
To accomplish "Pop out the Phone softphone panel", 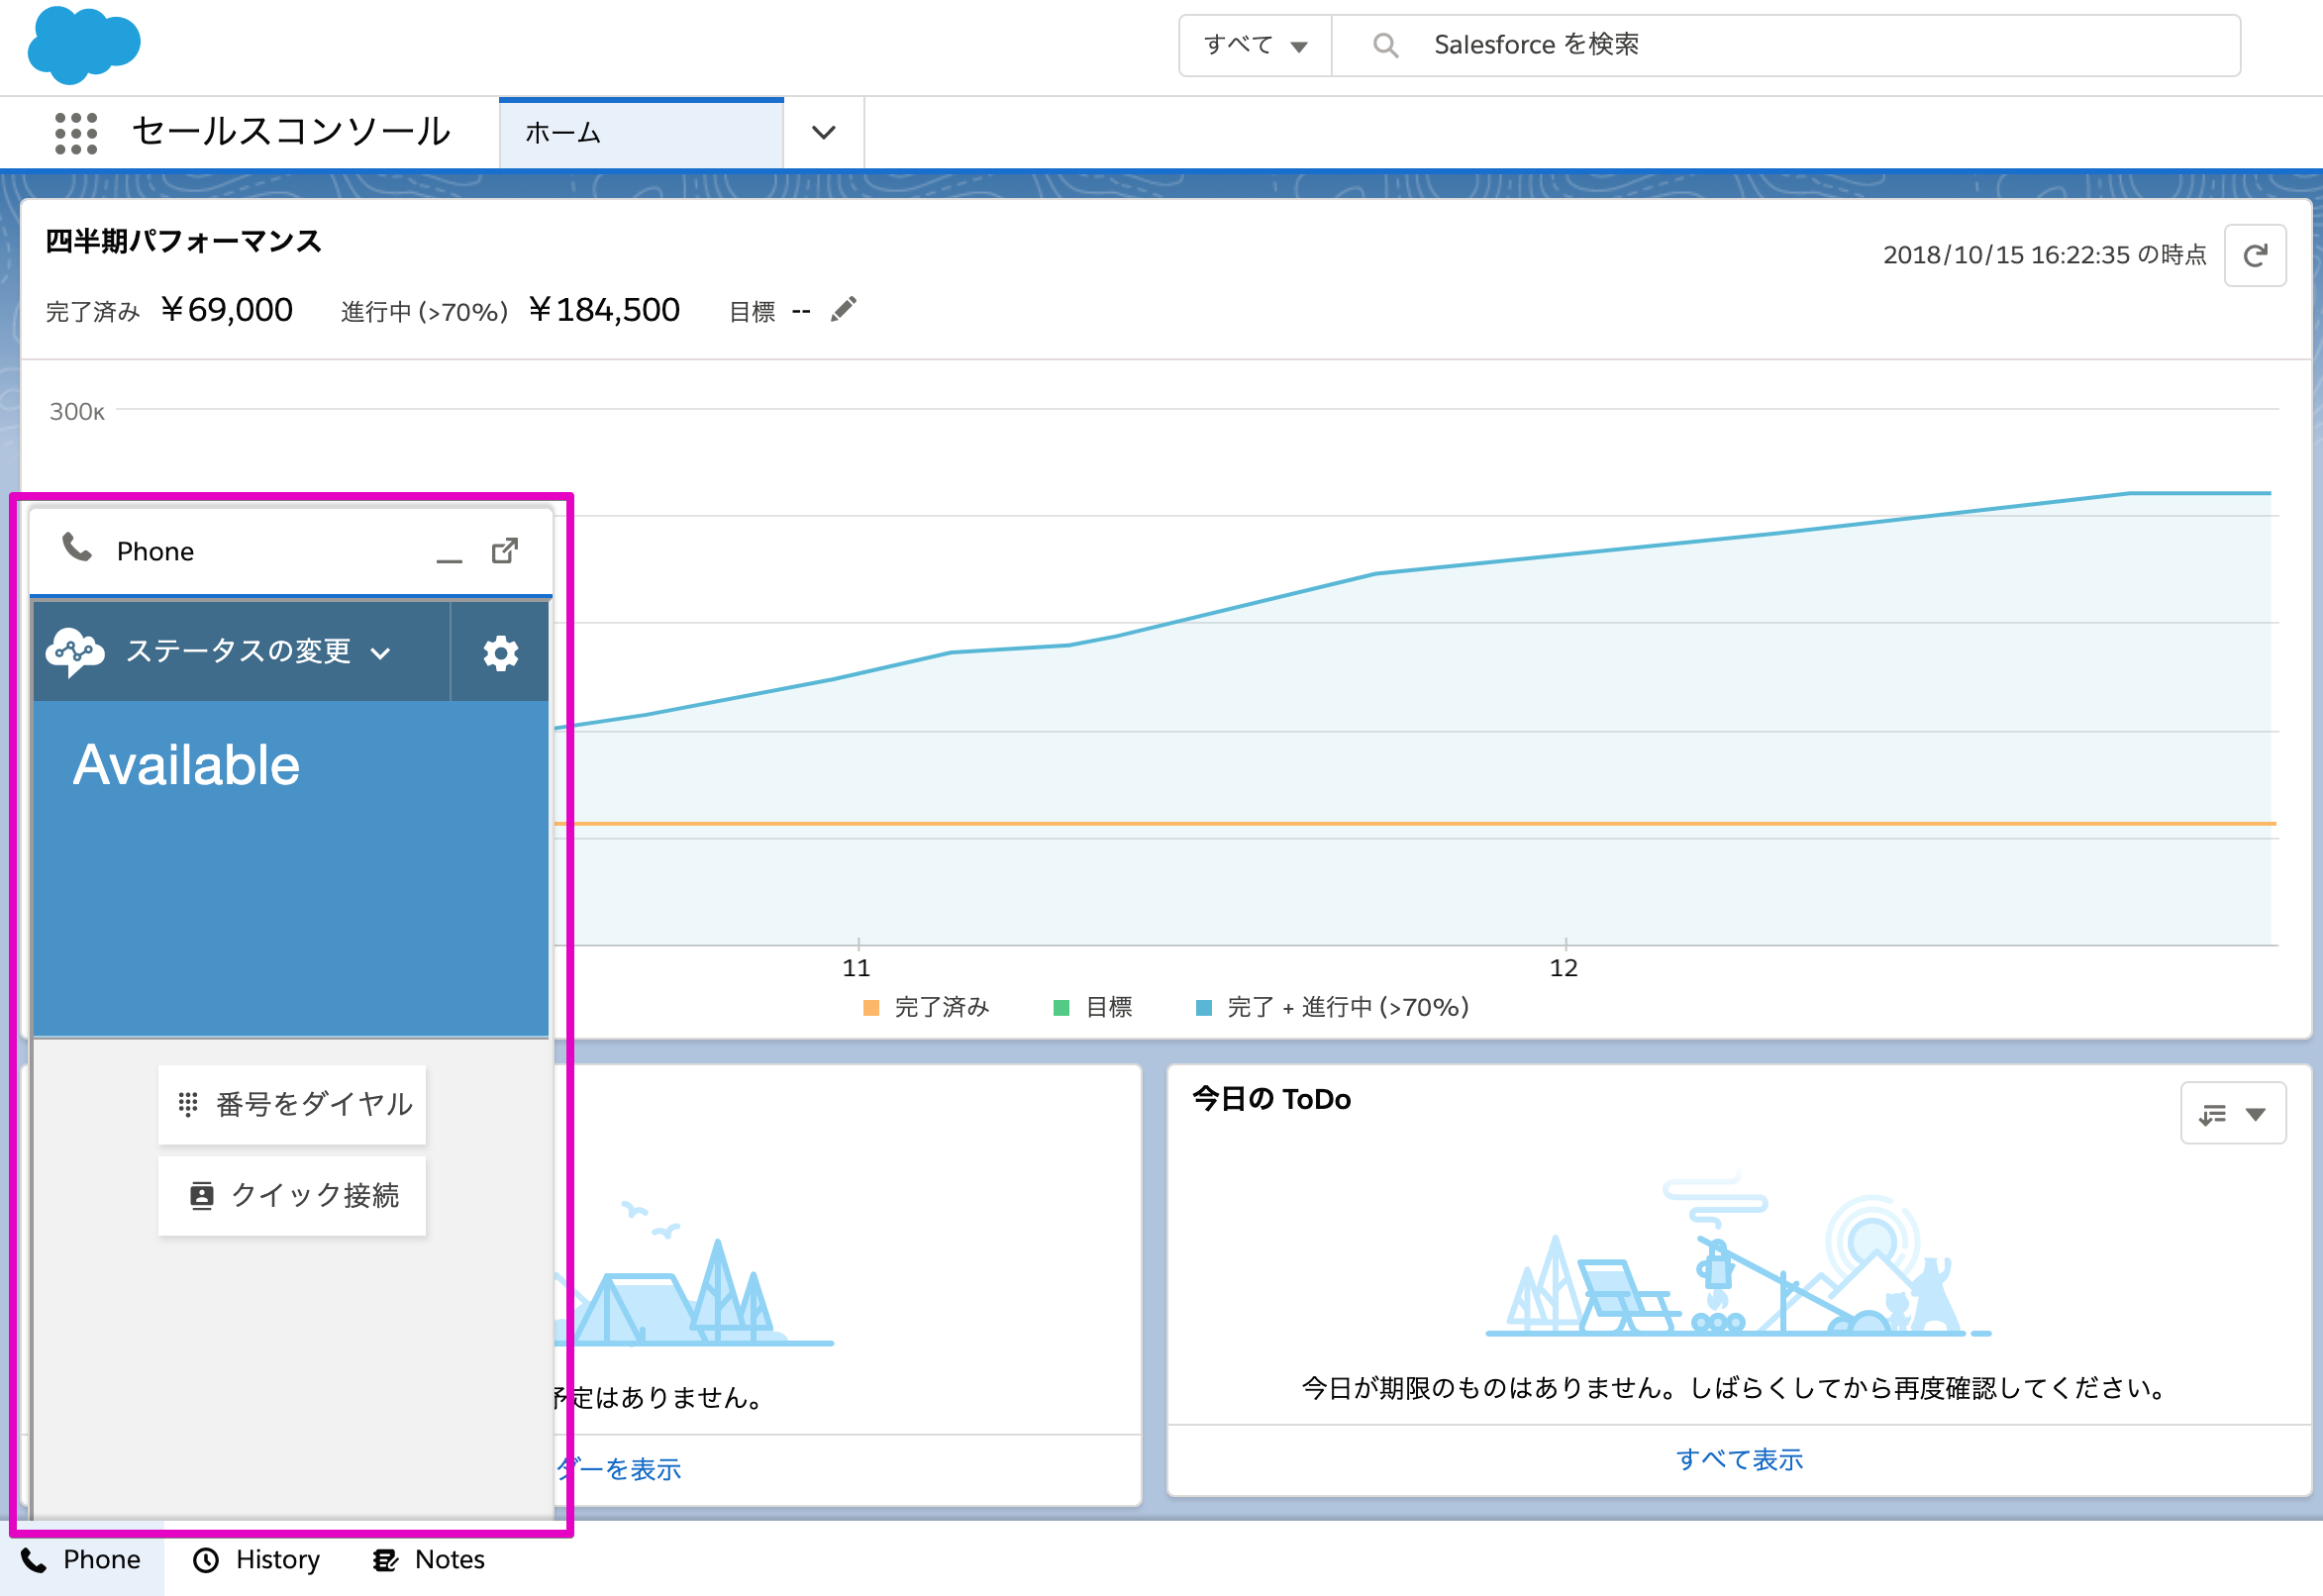I will [x=504, y=550].
